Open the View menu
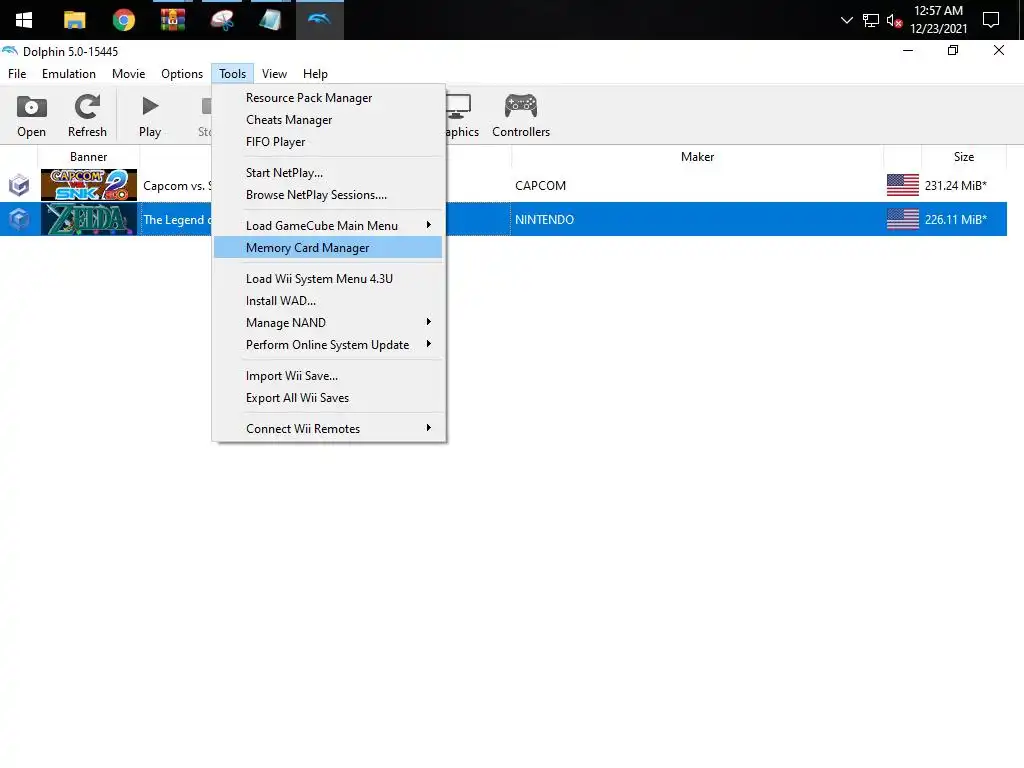Screen dimensions: 1024x768 [274, 74]
